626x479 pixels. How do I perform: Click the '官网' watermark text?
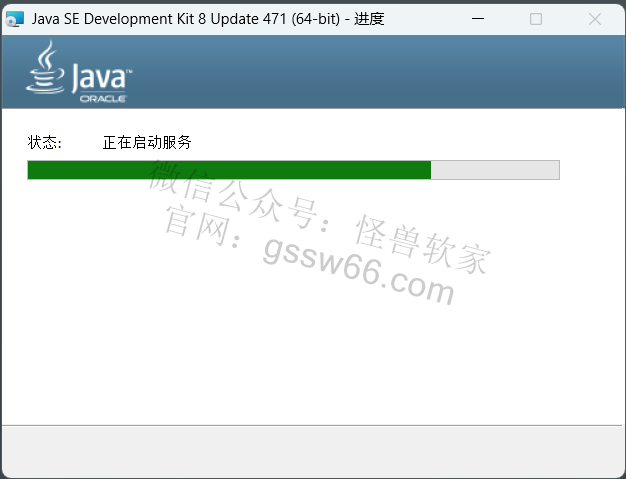pos(197,225)
